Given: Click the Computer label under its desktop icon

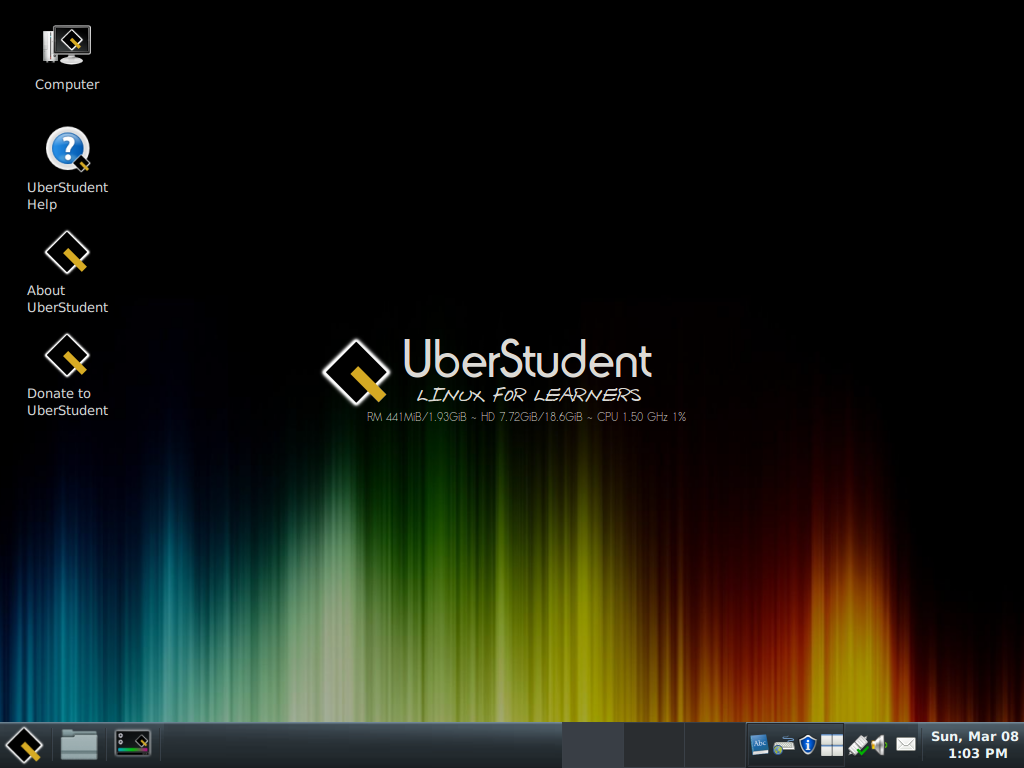Looking at the screenshot, I should pos(66,84).
